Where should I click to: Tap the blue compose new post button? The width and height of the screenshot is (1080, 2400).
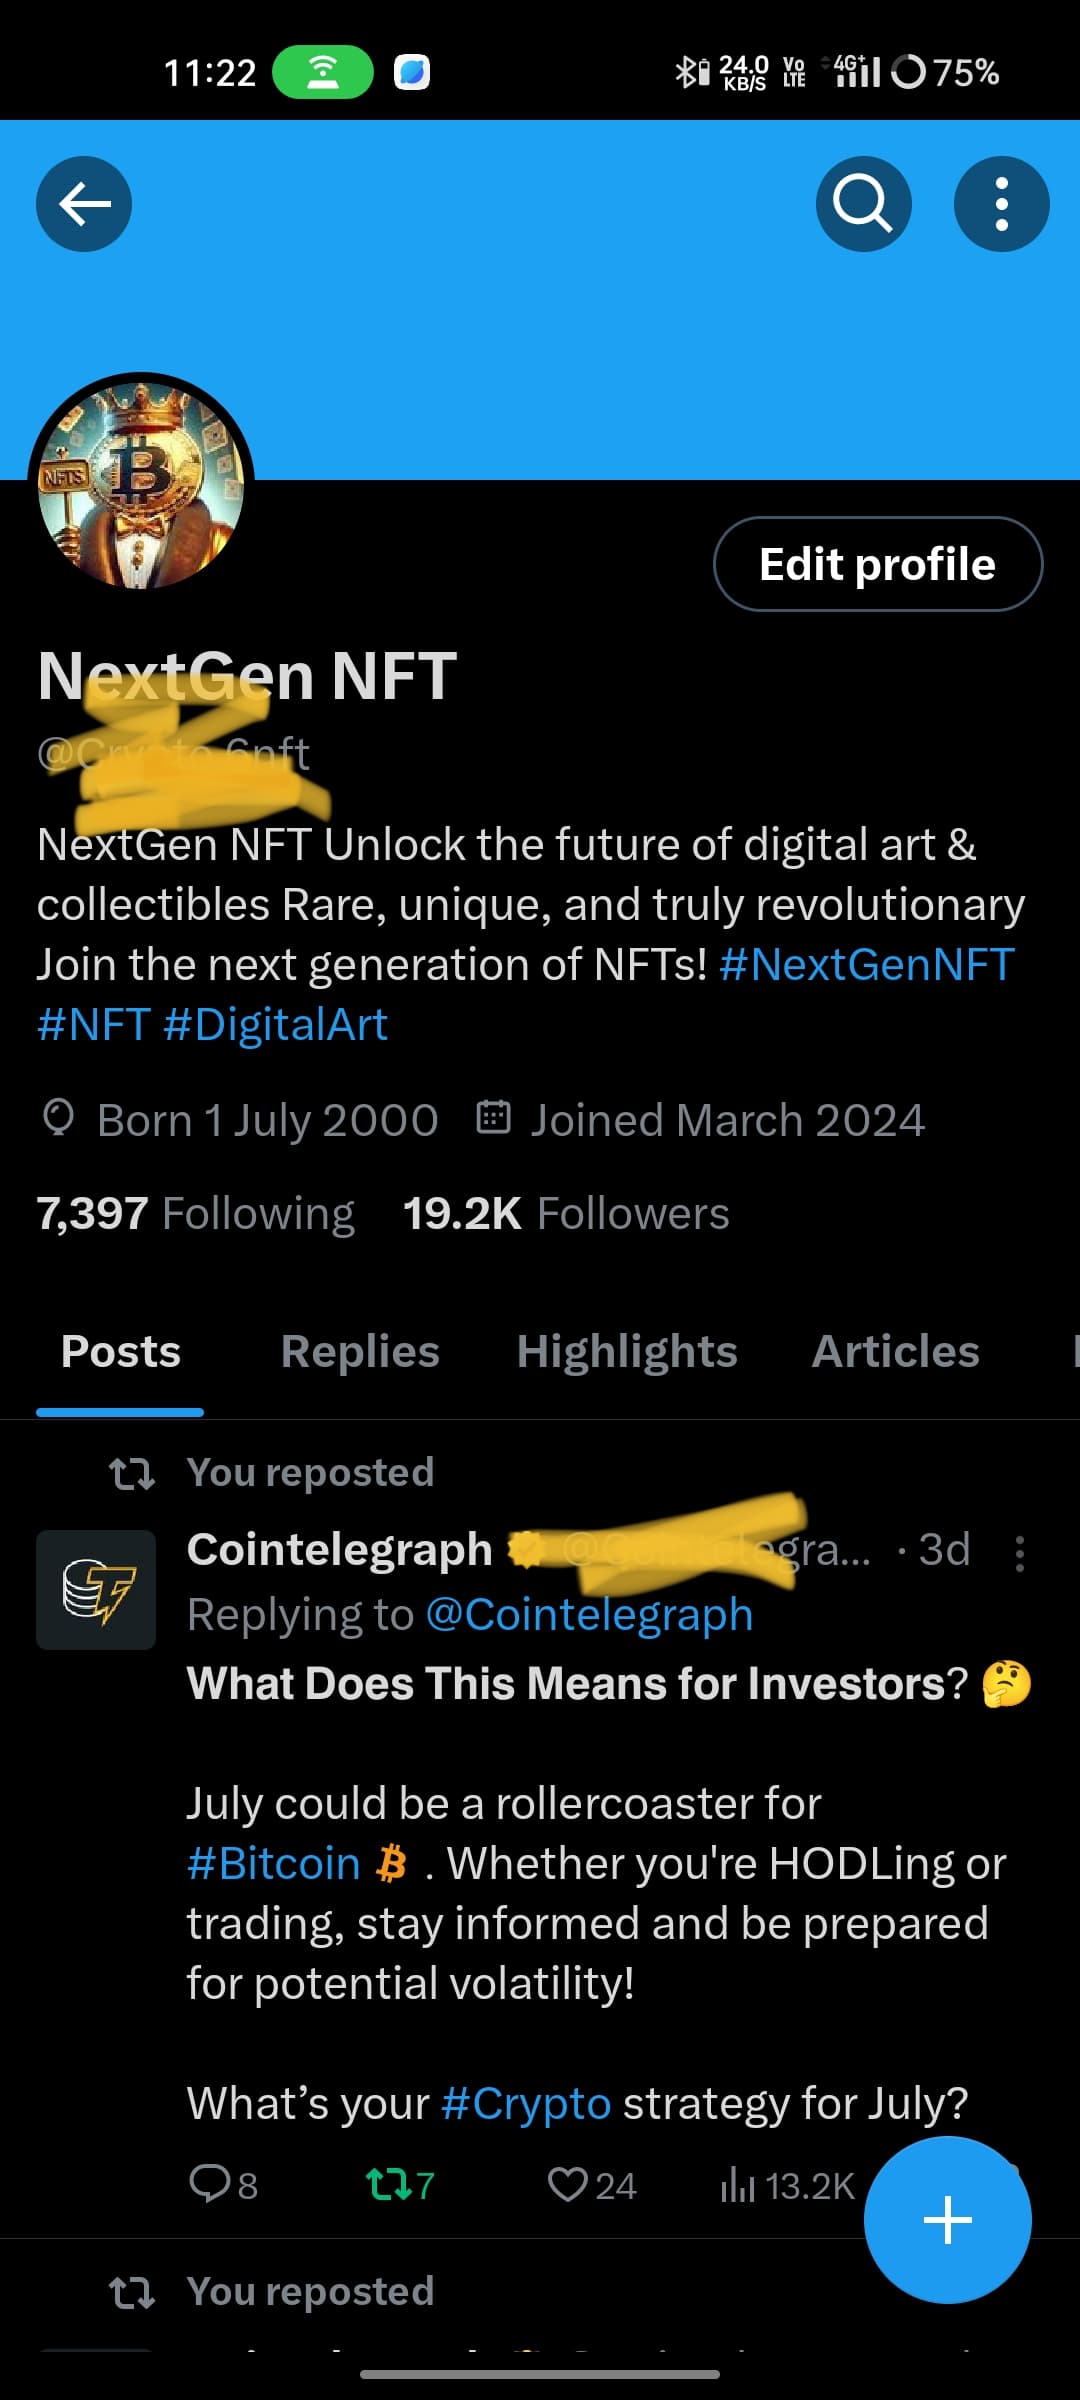pyautogui.click(x=947, y=2220)
